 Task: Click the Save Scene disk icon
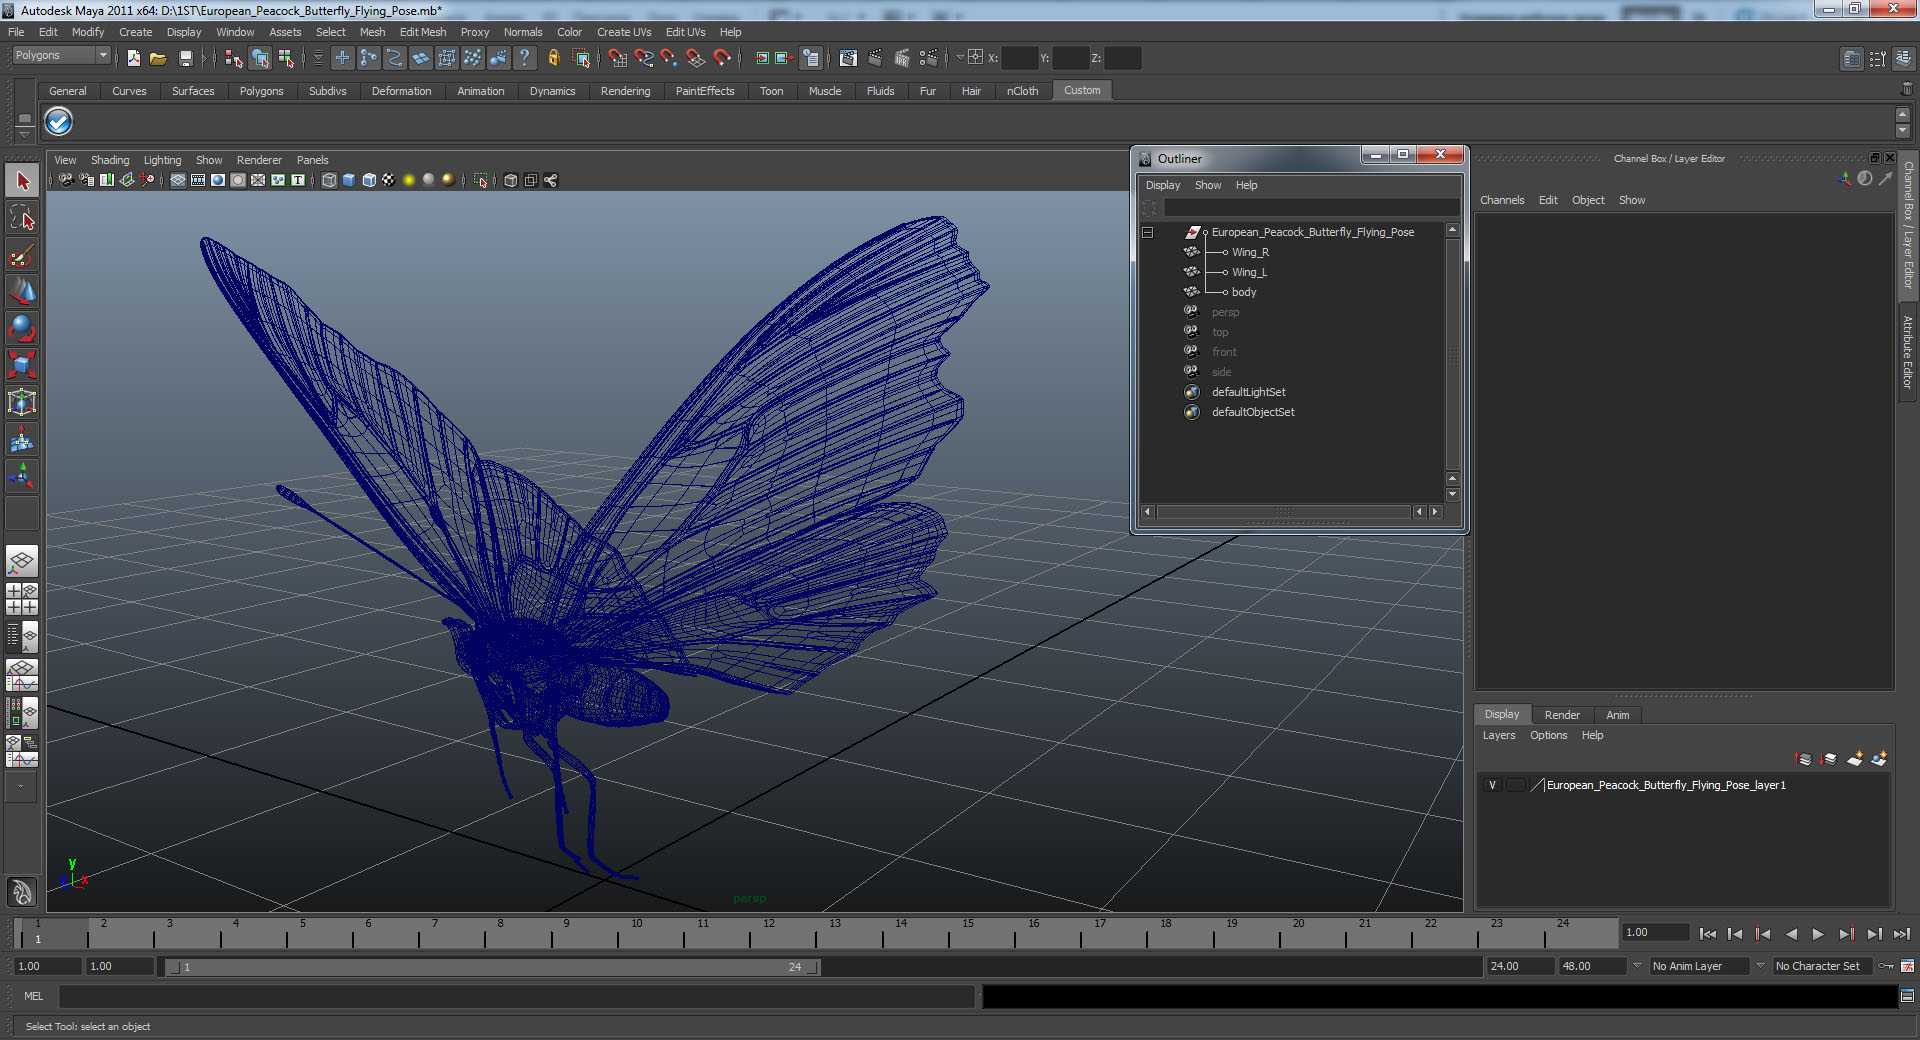185,58
